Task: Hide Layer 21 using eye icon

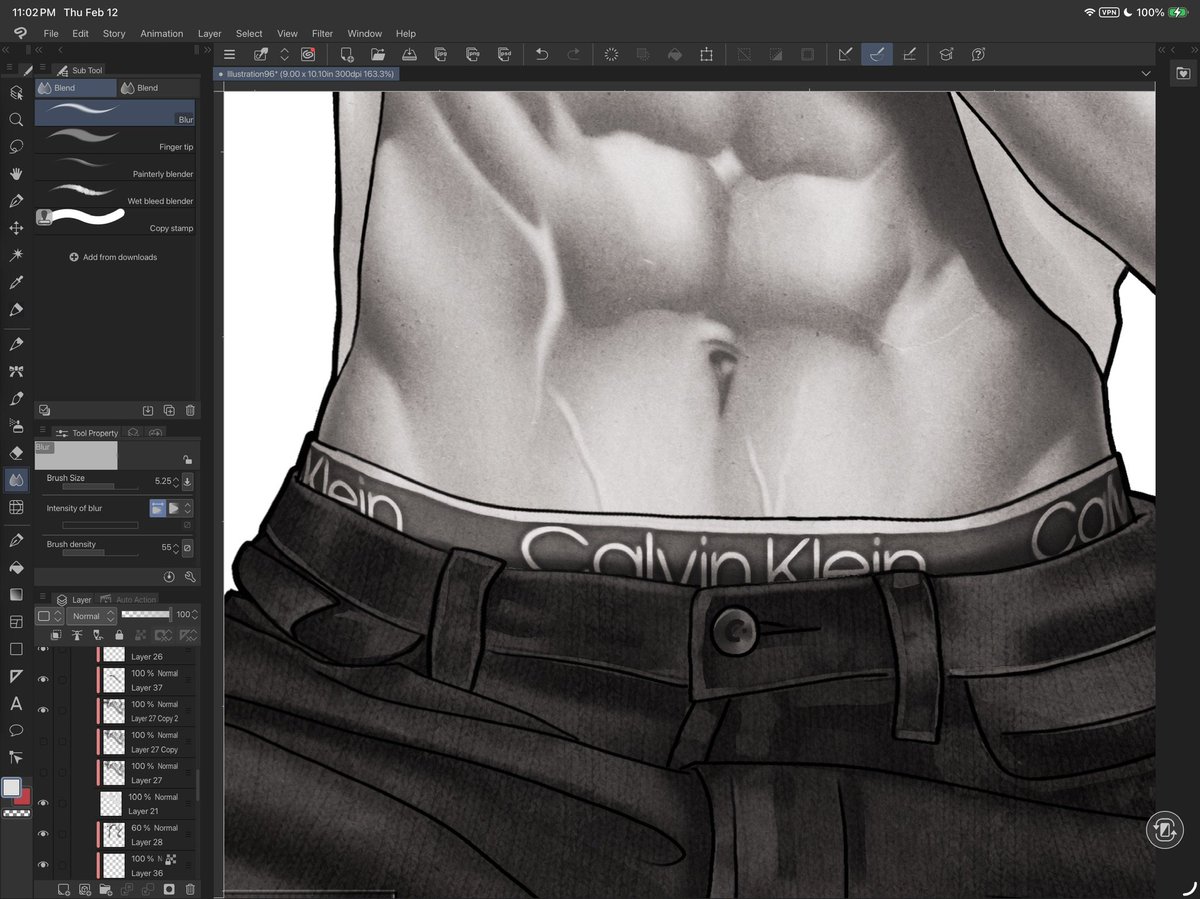Action: (43, 803)
